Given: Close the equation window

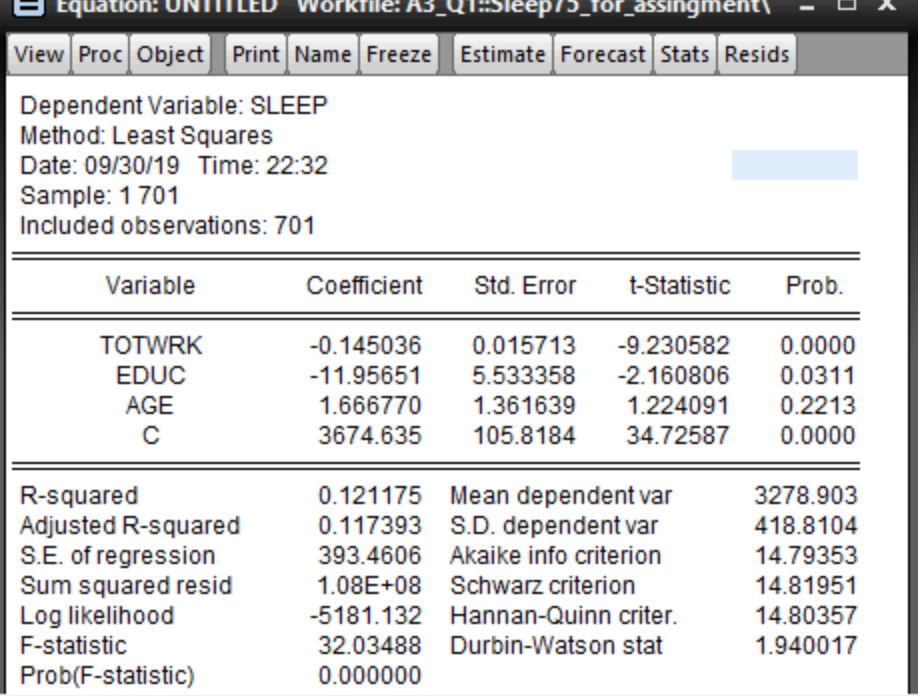Looking at the screenshot, I should pyautogui.click(x=887, y=6).
